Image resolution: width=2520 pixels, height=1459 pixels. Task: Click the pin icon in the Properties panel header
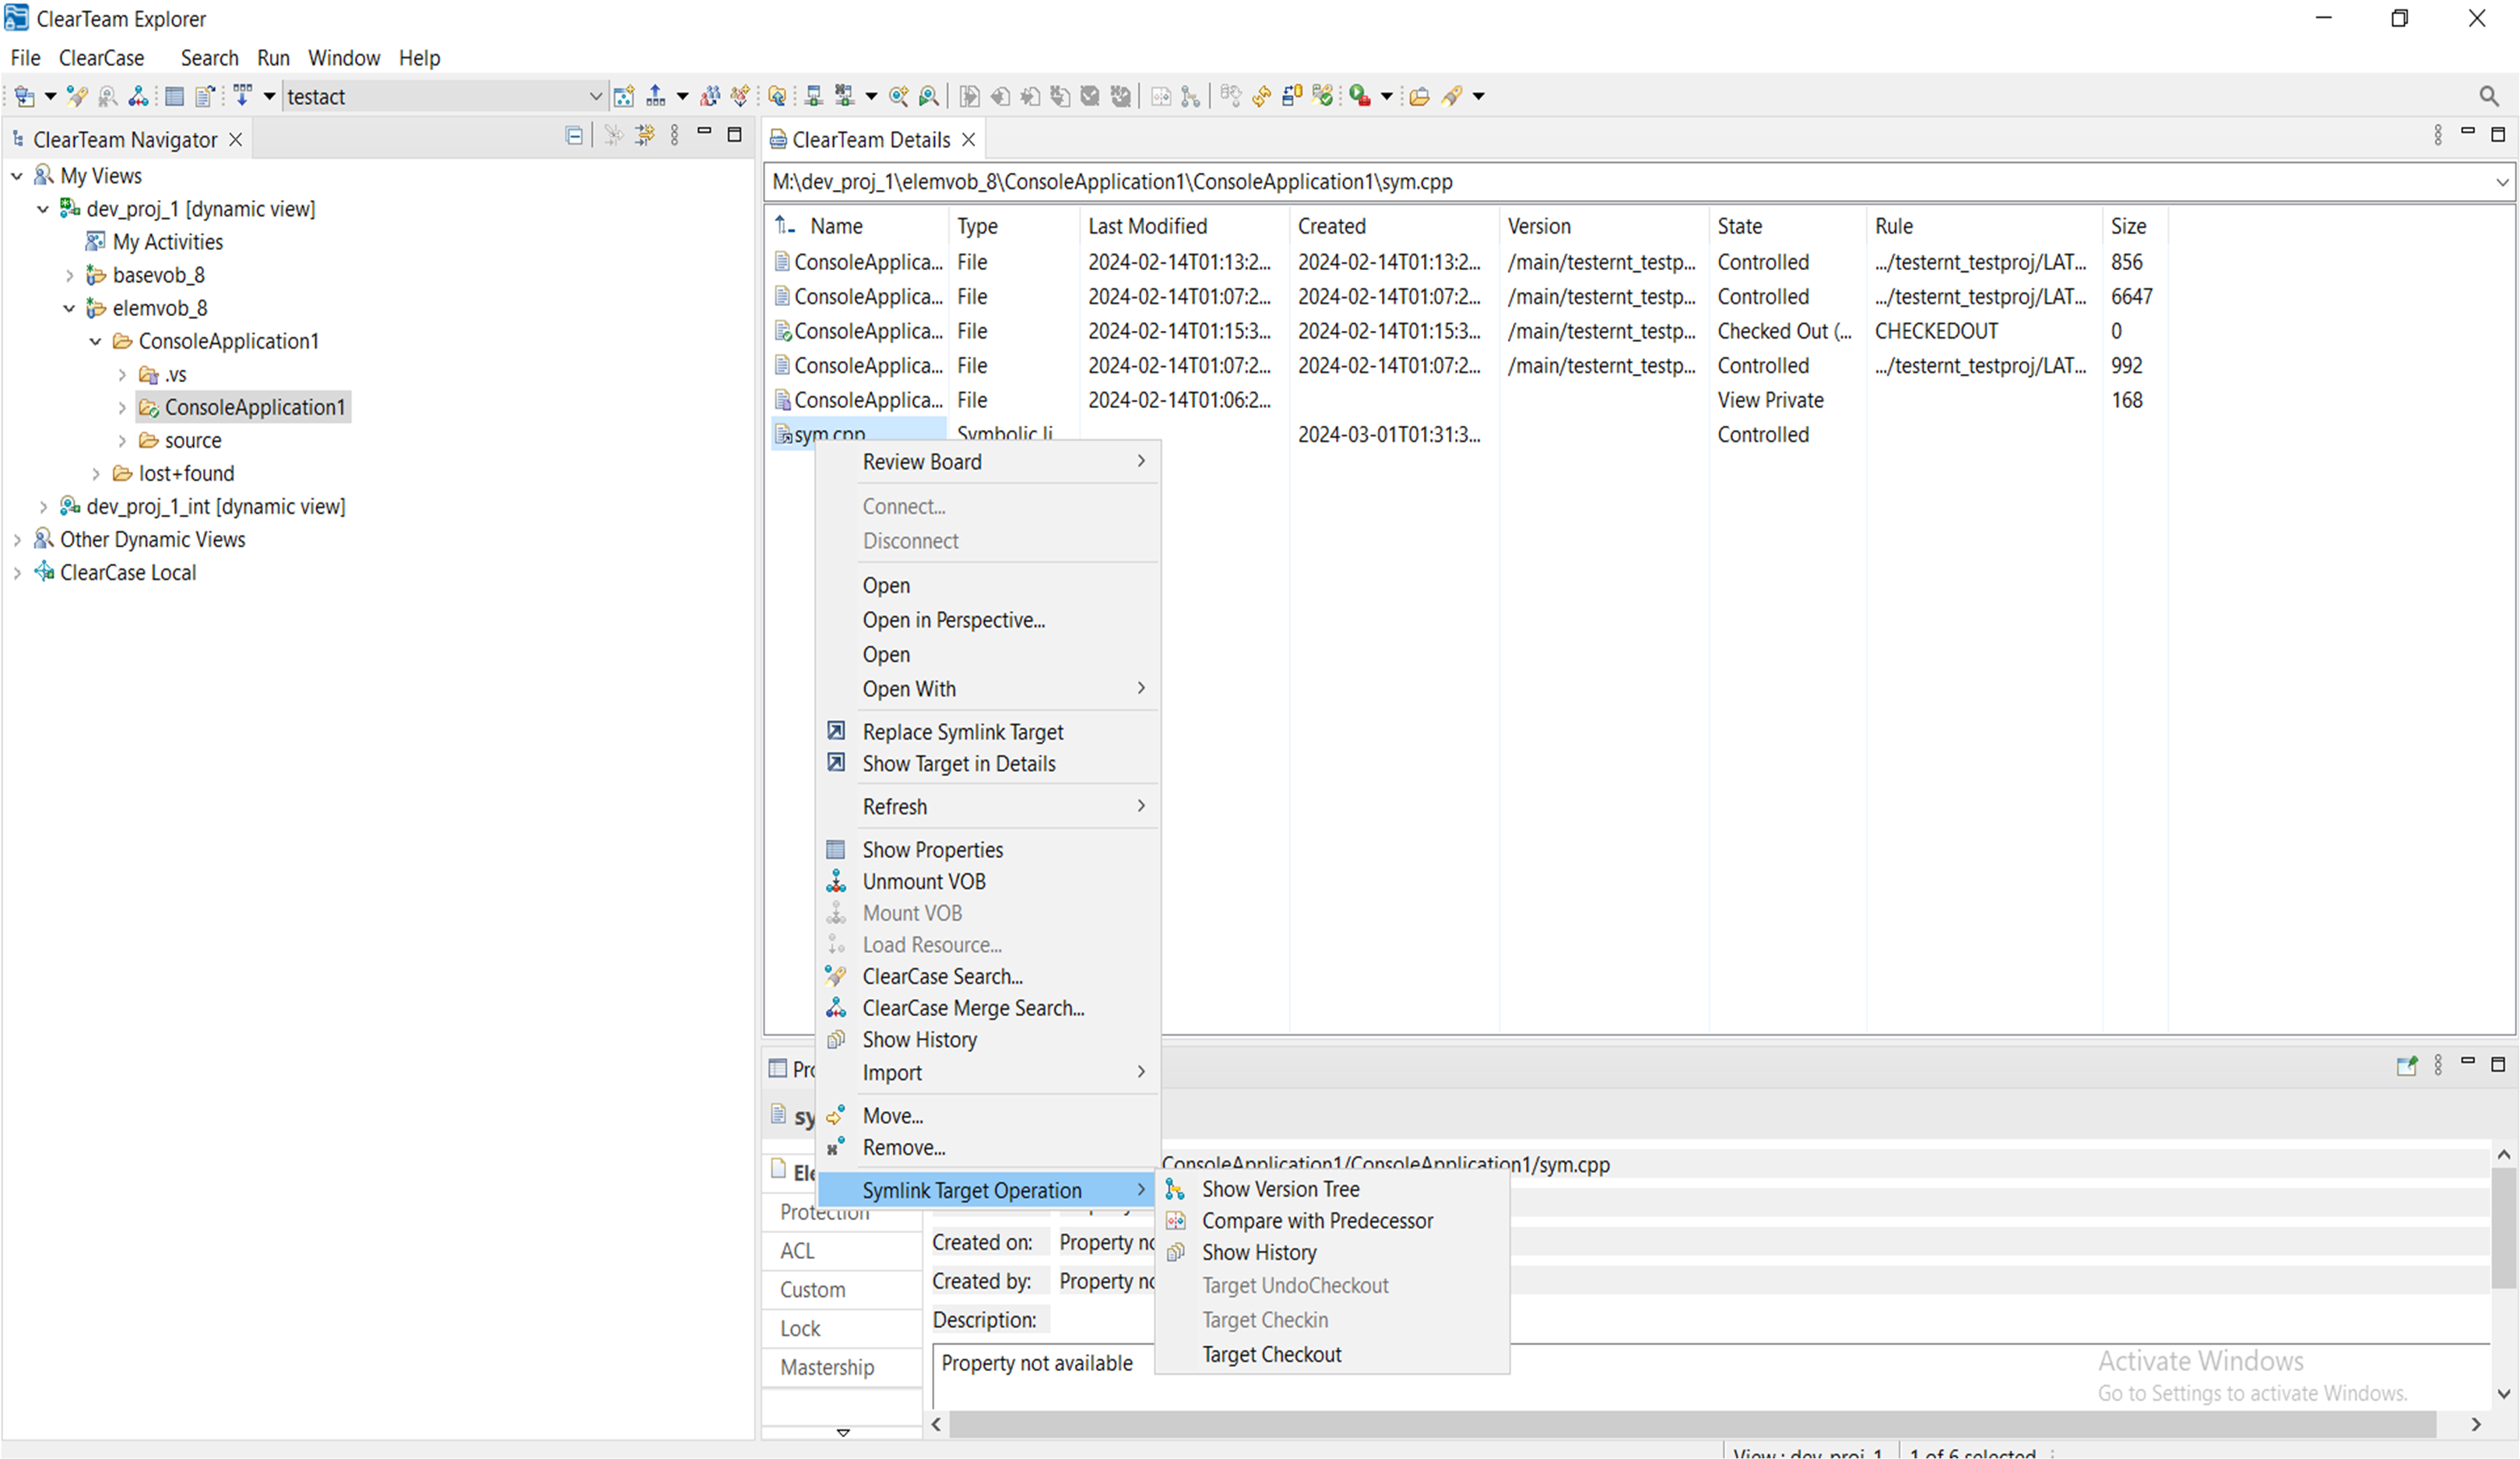[2406, 1066]
